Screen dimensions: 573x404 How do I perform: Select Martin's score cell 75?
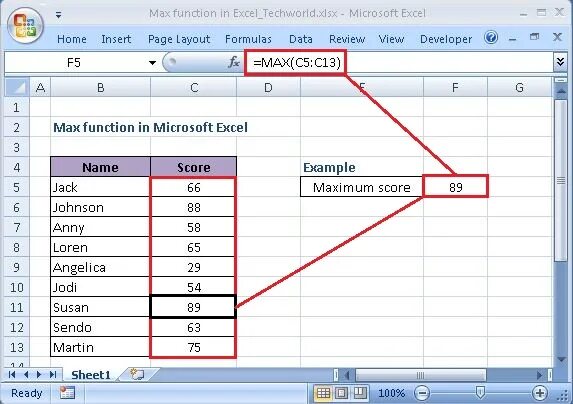194,347
